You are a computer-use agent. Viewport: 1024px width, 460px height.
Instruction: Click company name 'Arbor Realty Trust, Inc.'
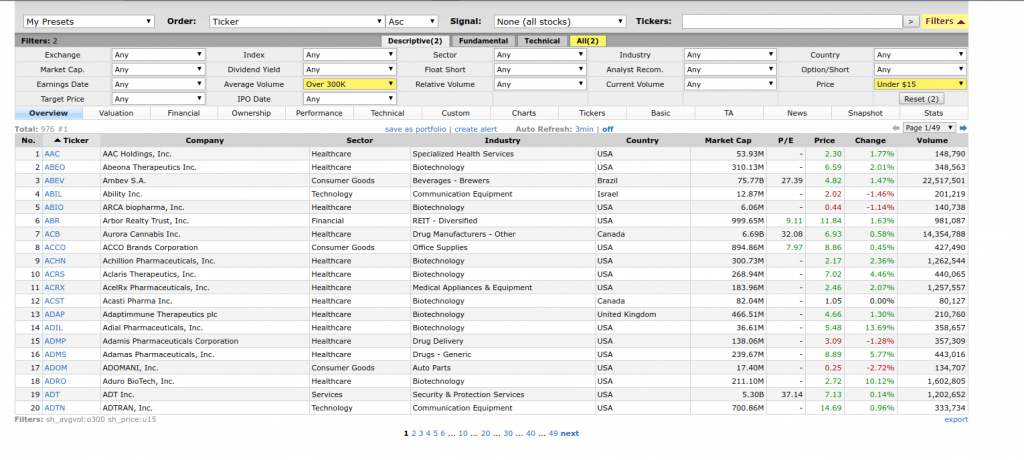pyautogui.click(x=146, y=221)
